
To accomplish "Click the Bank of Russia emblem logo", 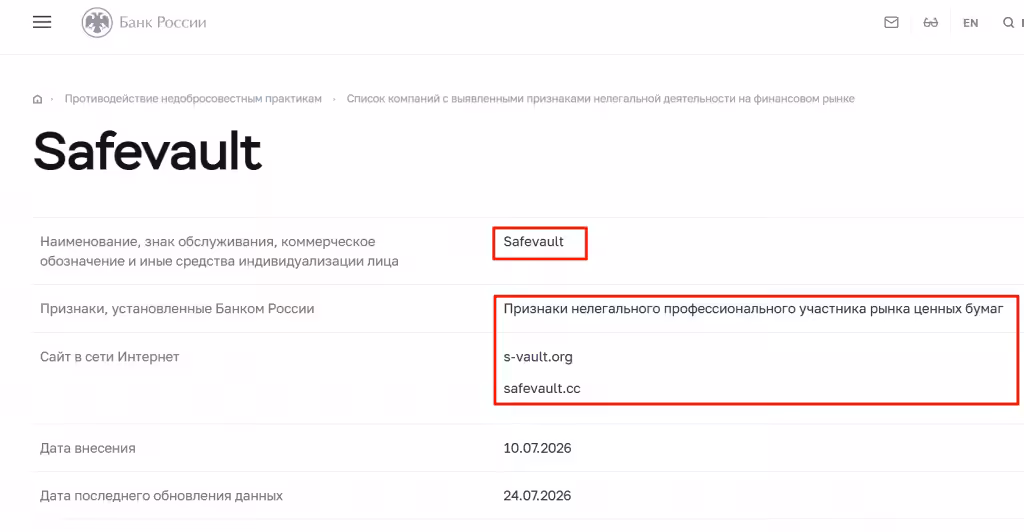I will point(97,23).
